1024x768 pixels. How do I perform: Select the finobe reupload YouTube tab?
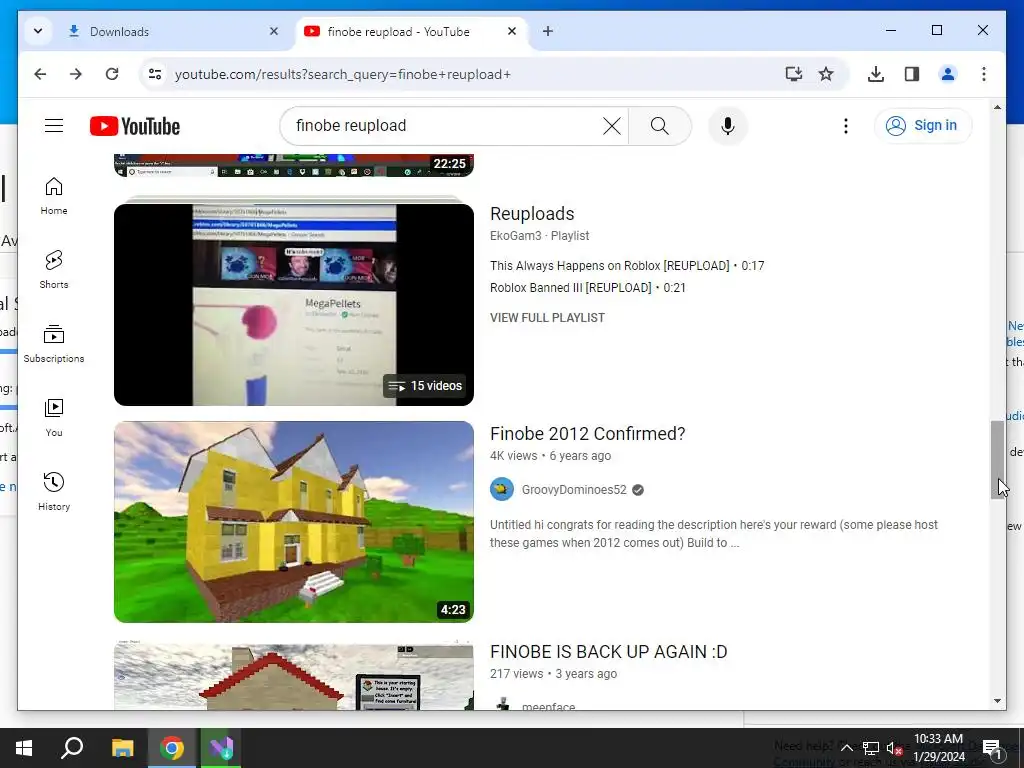click(x=411, y=31)
